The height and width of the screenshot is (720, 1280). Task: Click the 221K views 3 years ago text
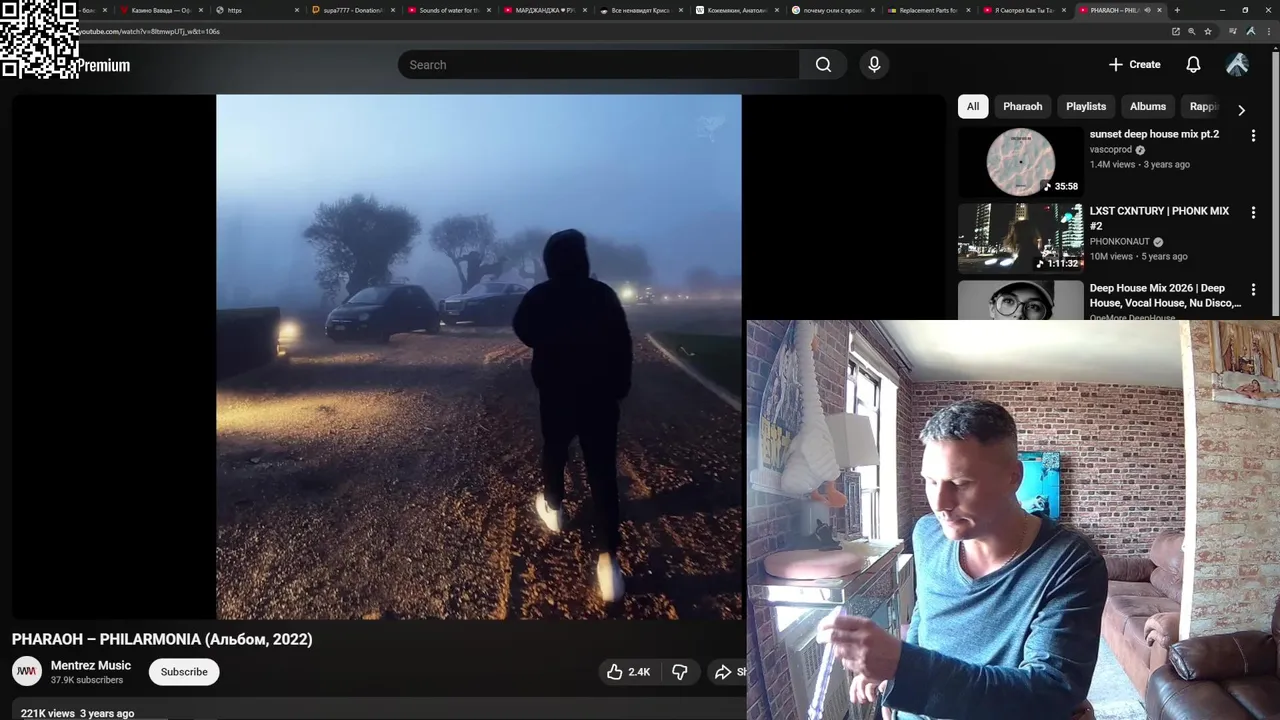click(77, 713)
